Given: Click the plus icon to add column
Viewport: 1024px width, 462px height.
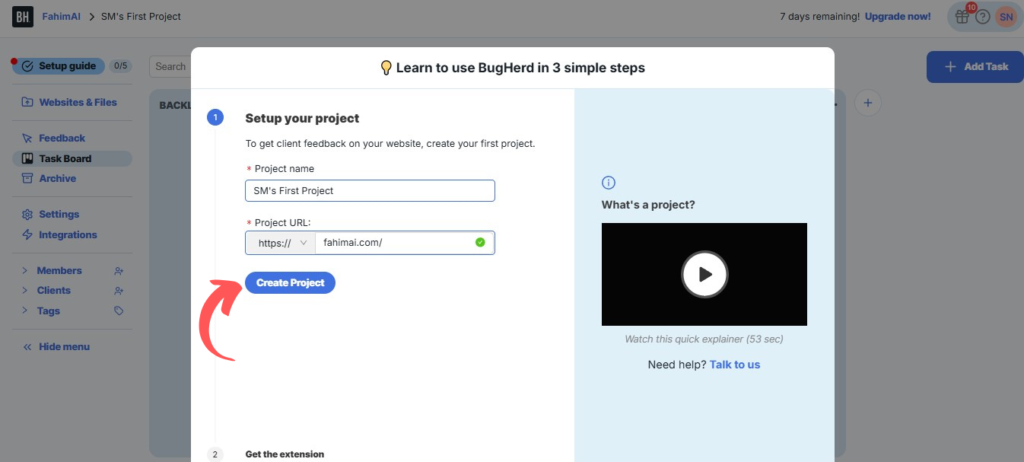Looking at the screenshot, I should (868, 103).
